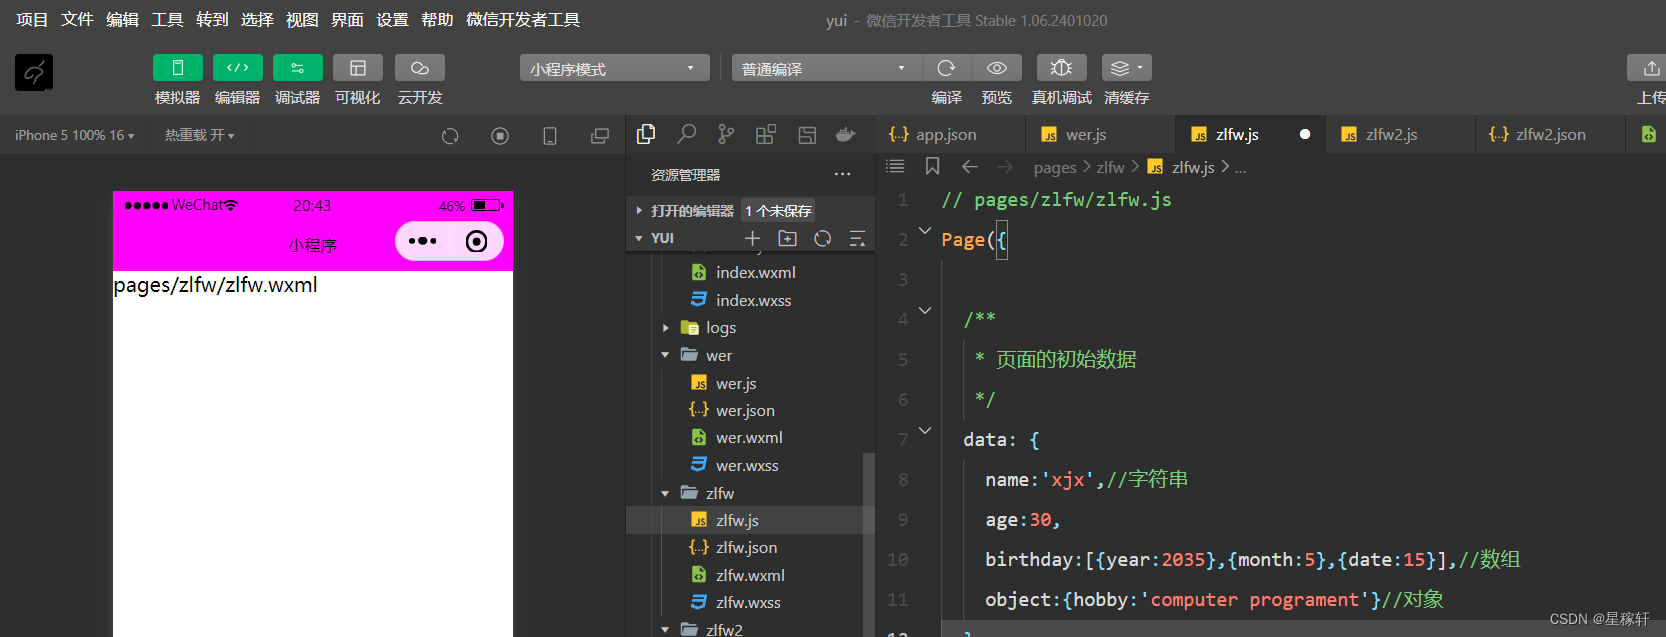Viewport: 1666px width, 637px height.
Task: Switch to the zlfw2.json editor tab
Action: 1551,134
